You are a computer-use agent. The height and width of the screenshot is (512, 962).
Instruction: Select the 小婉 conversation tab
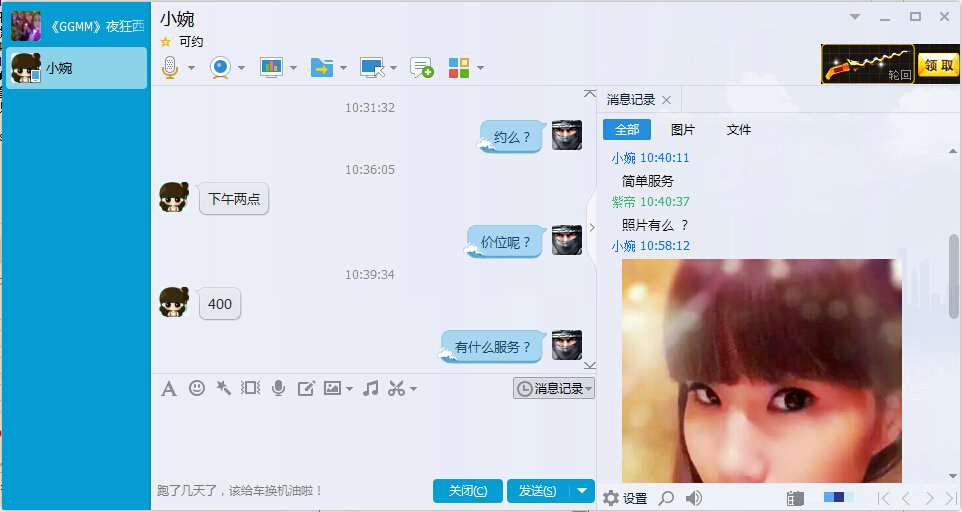76,67
